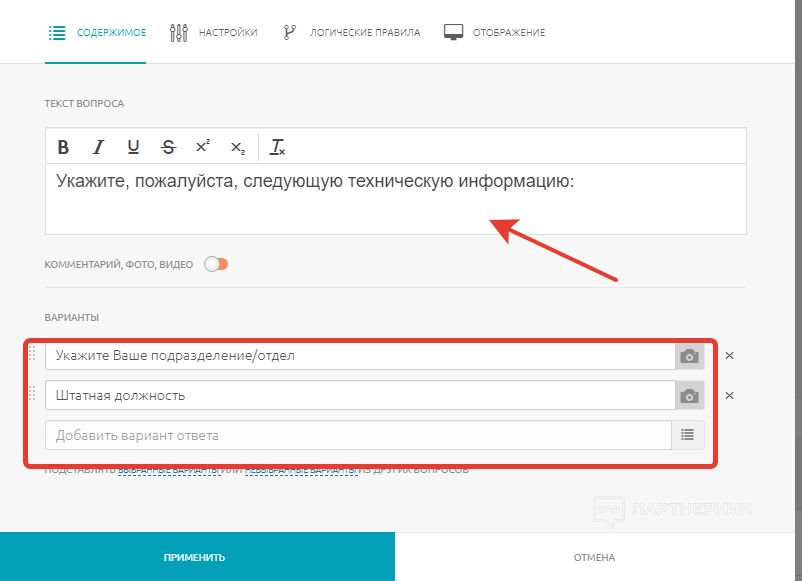The width and height of the screenshot is (802, 581).
Task: Switch to the 'Настройки' tab
Action: (213, 32)
